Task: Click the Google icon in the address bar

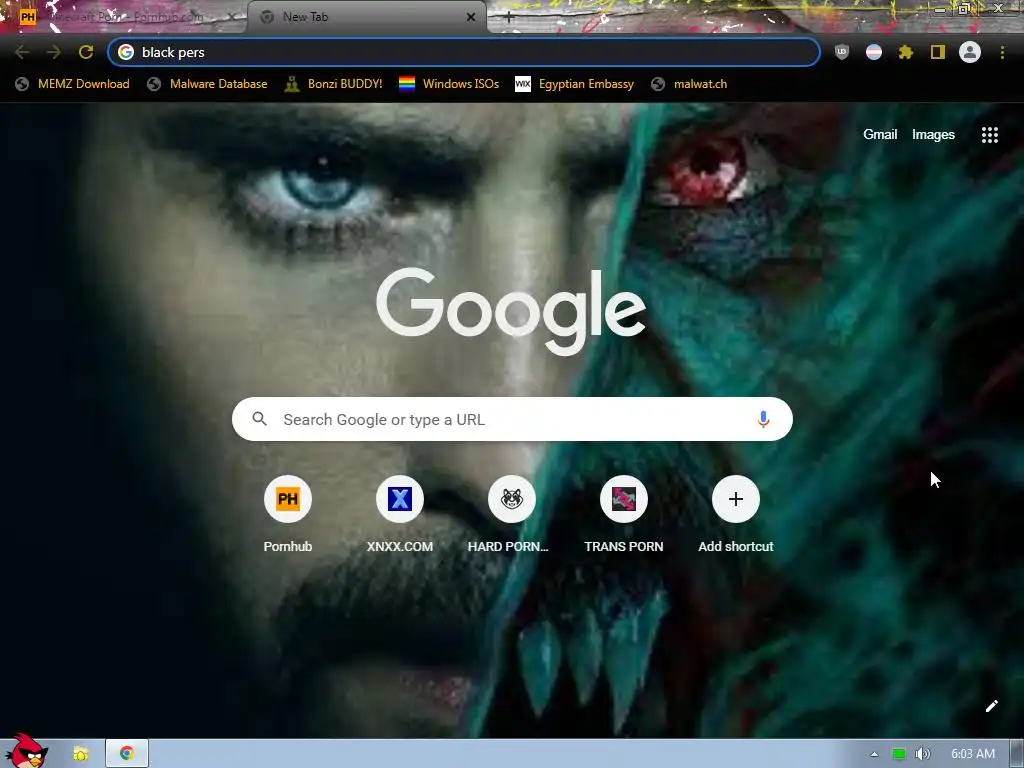Action: 126,52
